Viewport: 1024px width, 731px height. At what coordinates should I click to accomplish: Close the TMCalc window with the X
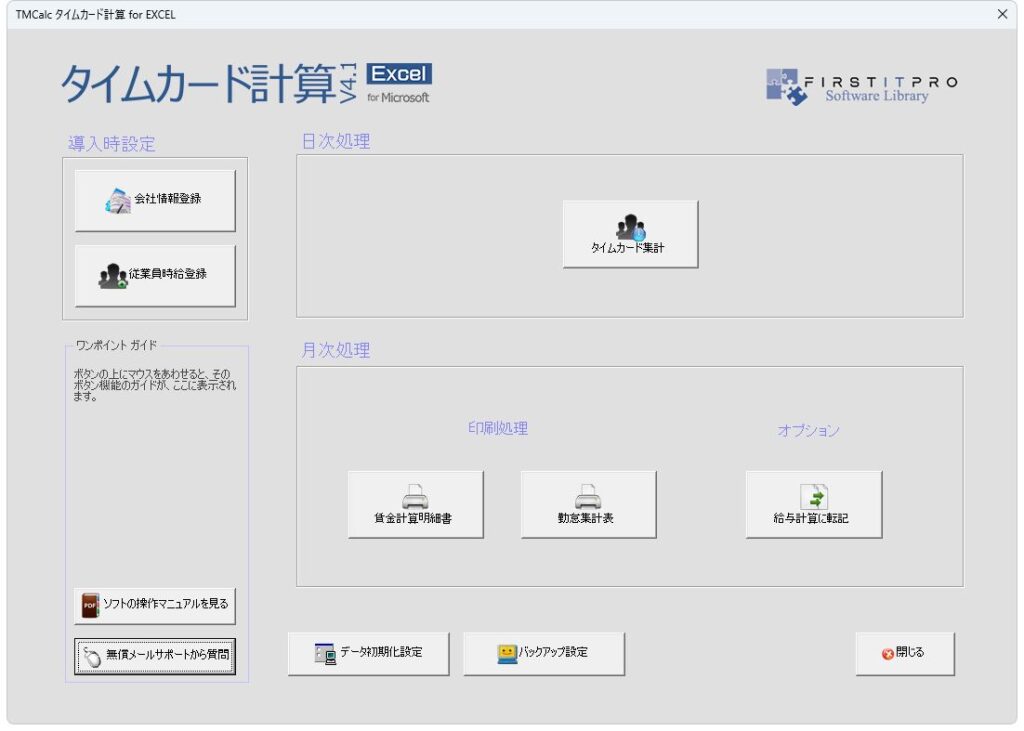pos(1002,14)
